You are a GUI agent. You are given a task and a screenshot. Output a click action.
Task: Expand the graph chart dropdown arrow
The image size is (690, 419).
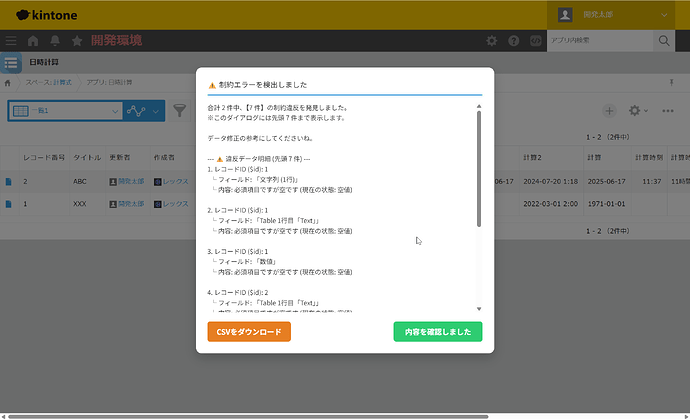[156, 111]
